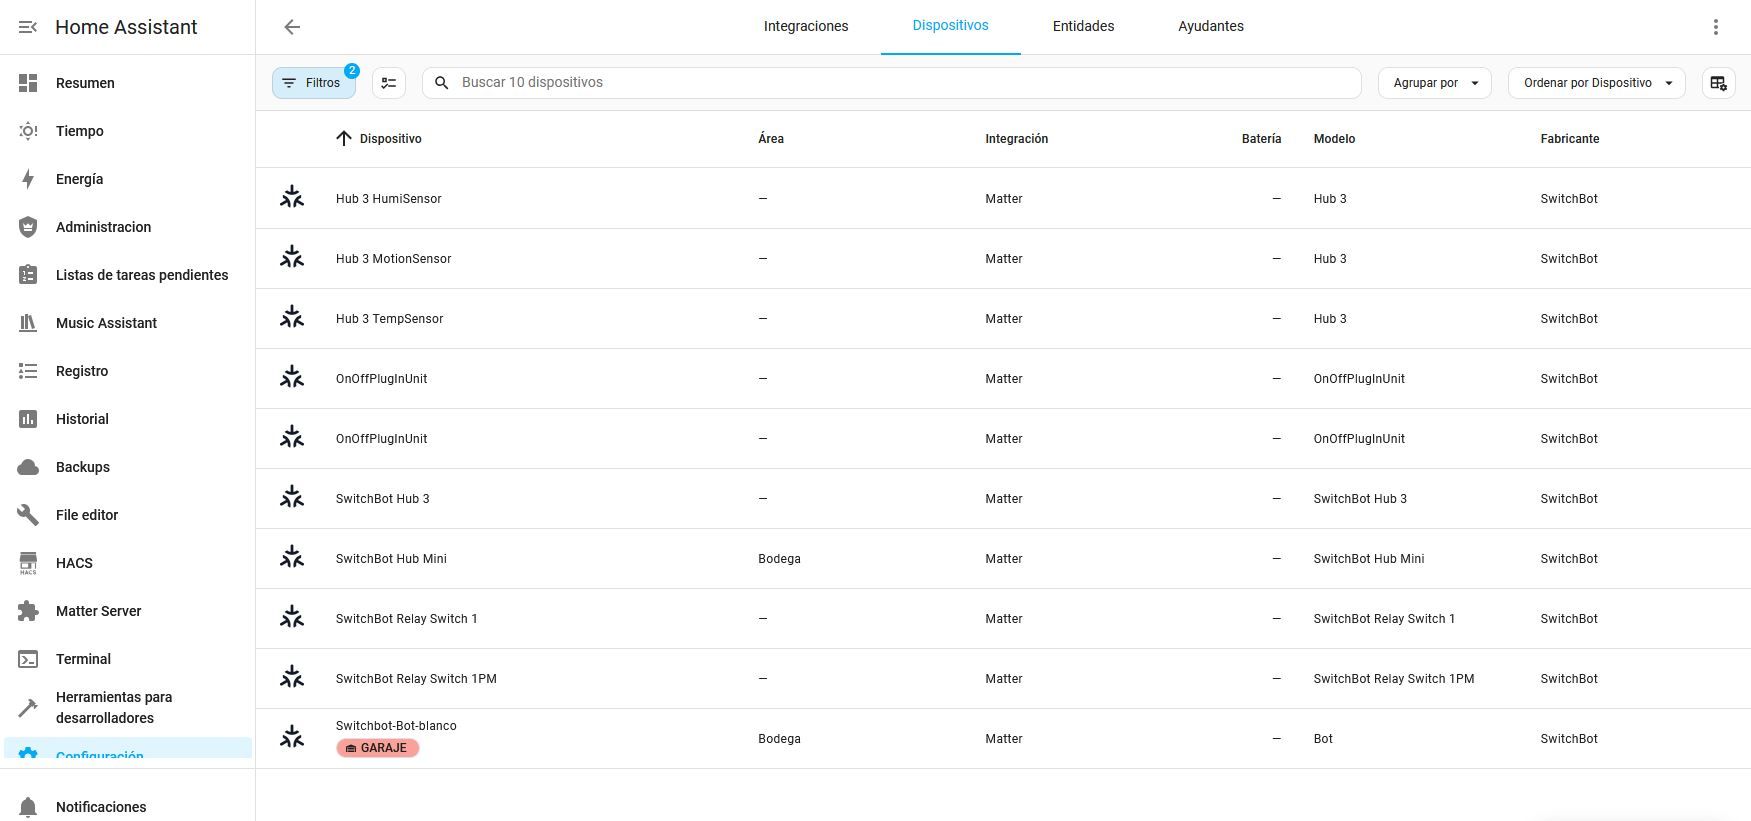Click Matter icon of Switchbot-Bot-blanco row
Image resolution: width=1751 pixels, height=821 pixels.
coord(292,737)
